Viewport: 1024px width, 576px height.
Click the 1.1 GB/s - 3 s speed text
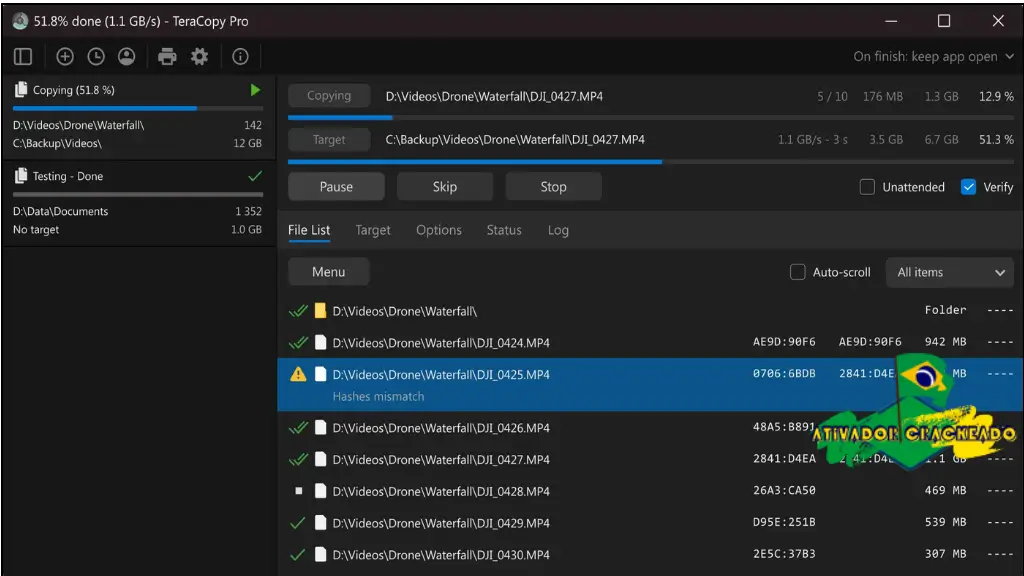coord(812,139)
